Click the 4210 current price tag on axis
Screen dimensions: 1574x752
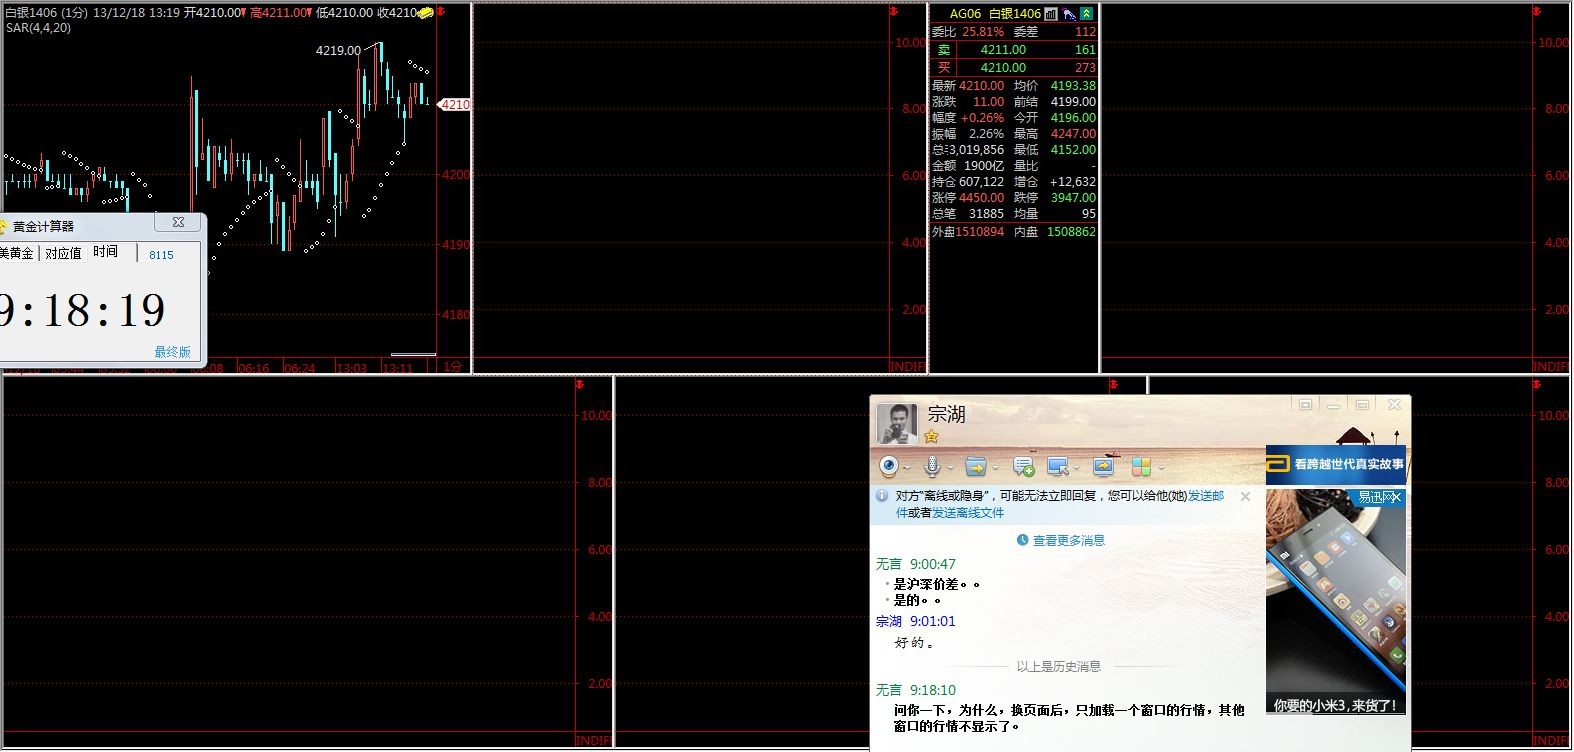(456, 104)
